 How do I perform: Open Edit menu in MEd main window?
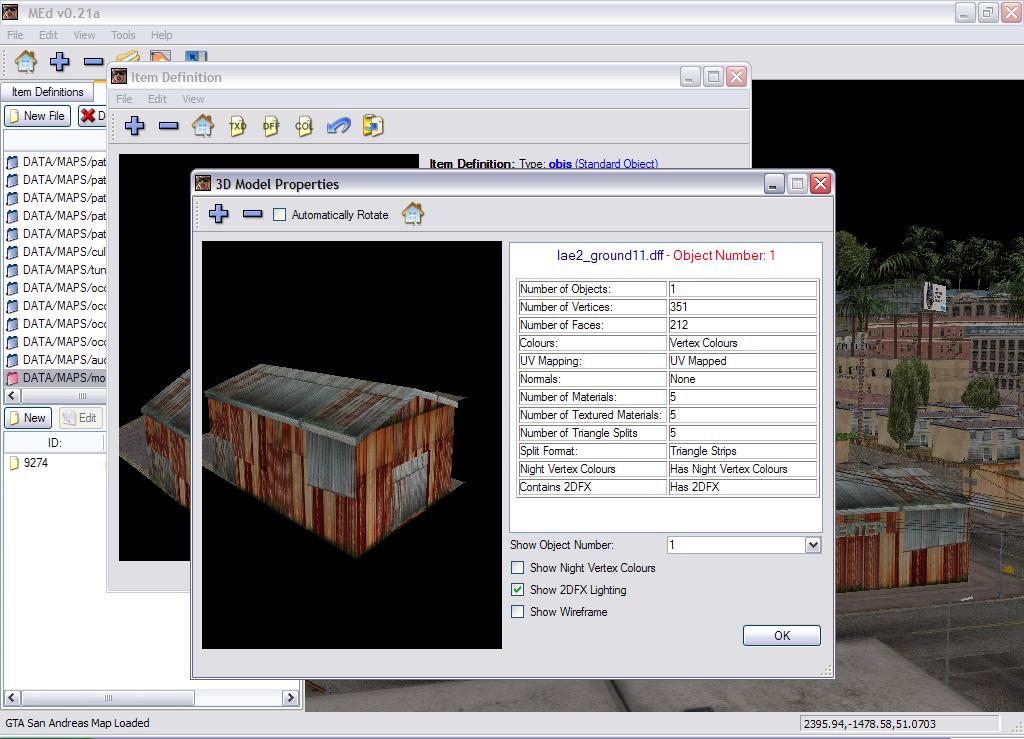(x=48, y=35)
